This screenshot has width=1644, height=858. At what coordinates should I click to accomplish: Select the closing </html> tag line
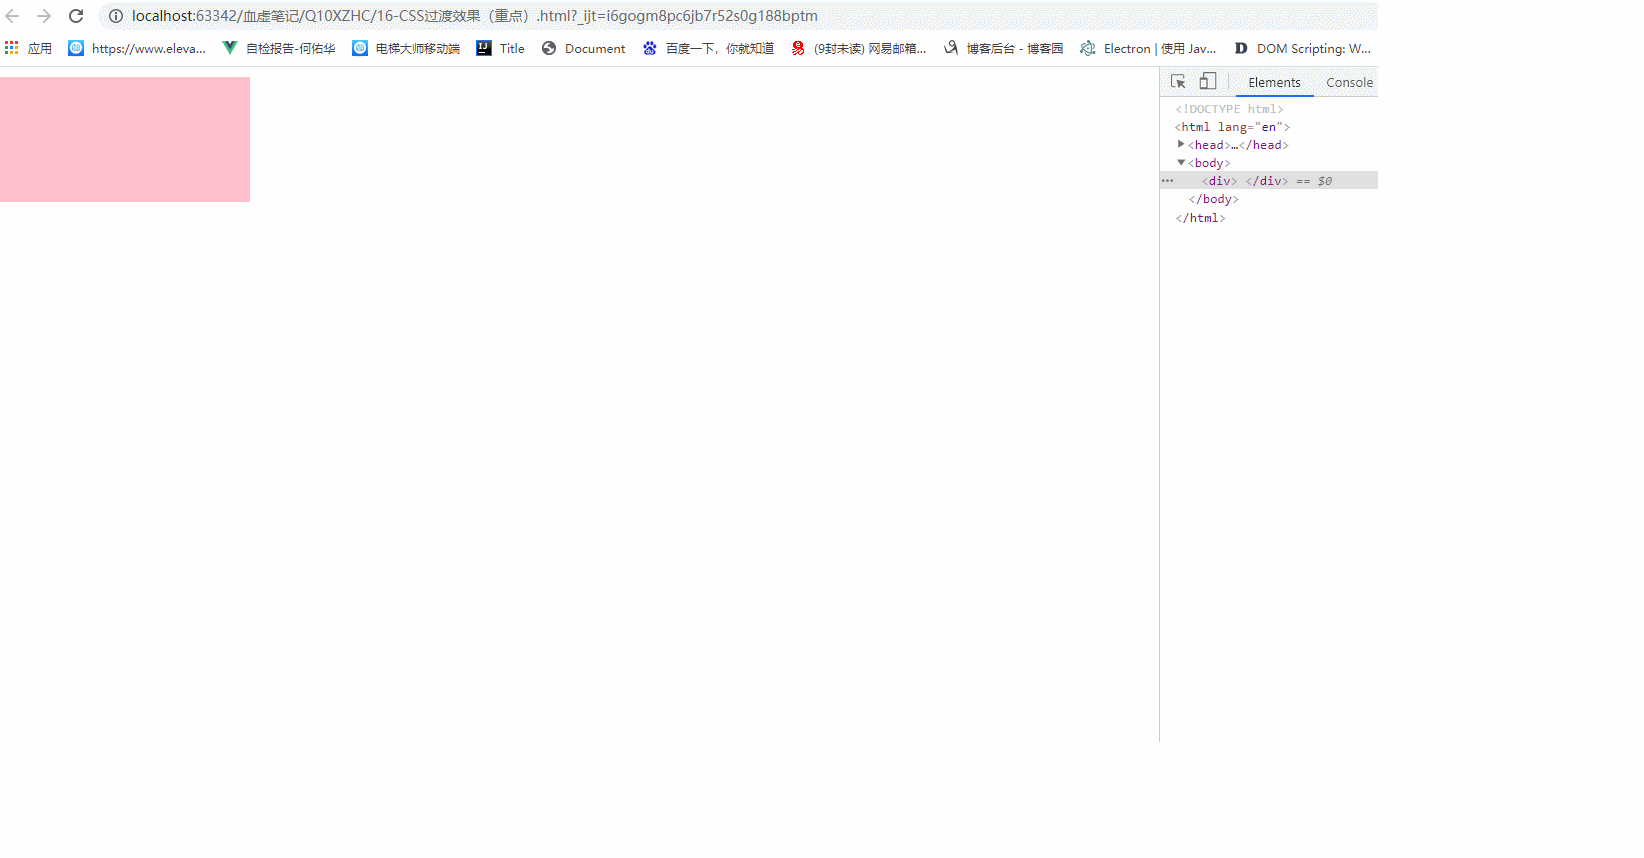click(x=1200, y=218)
